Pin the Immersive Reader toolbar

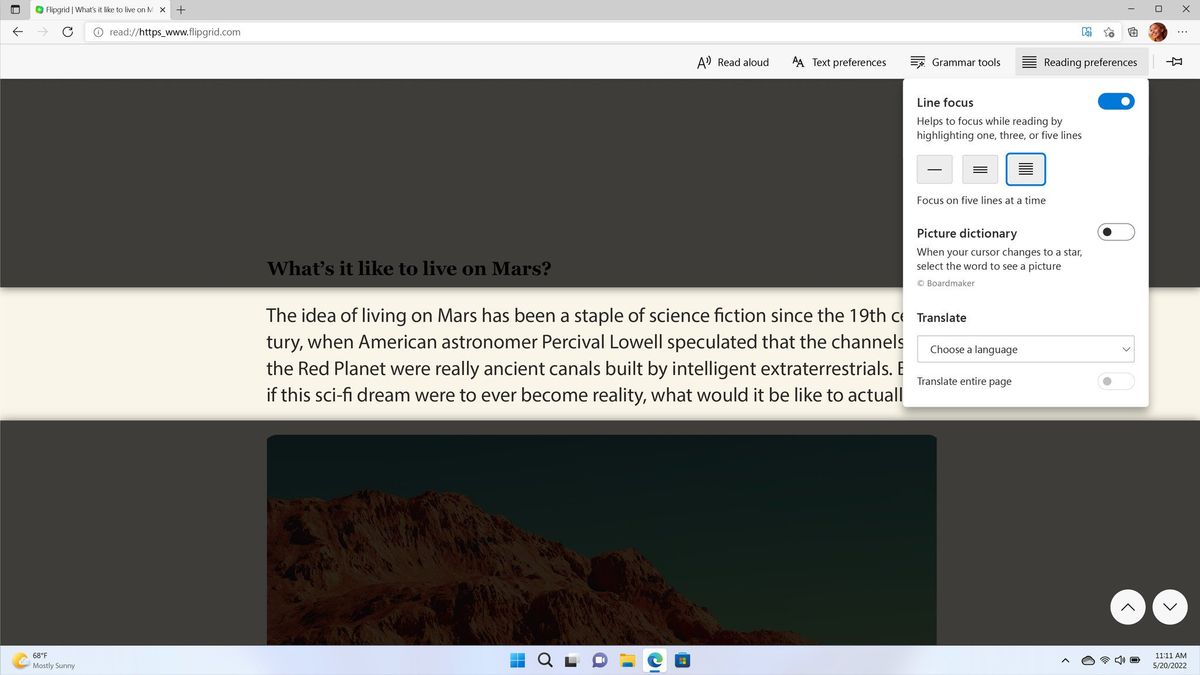[x=1174, y=61]
